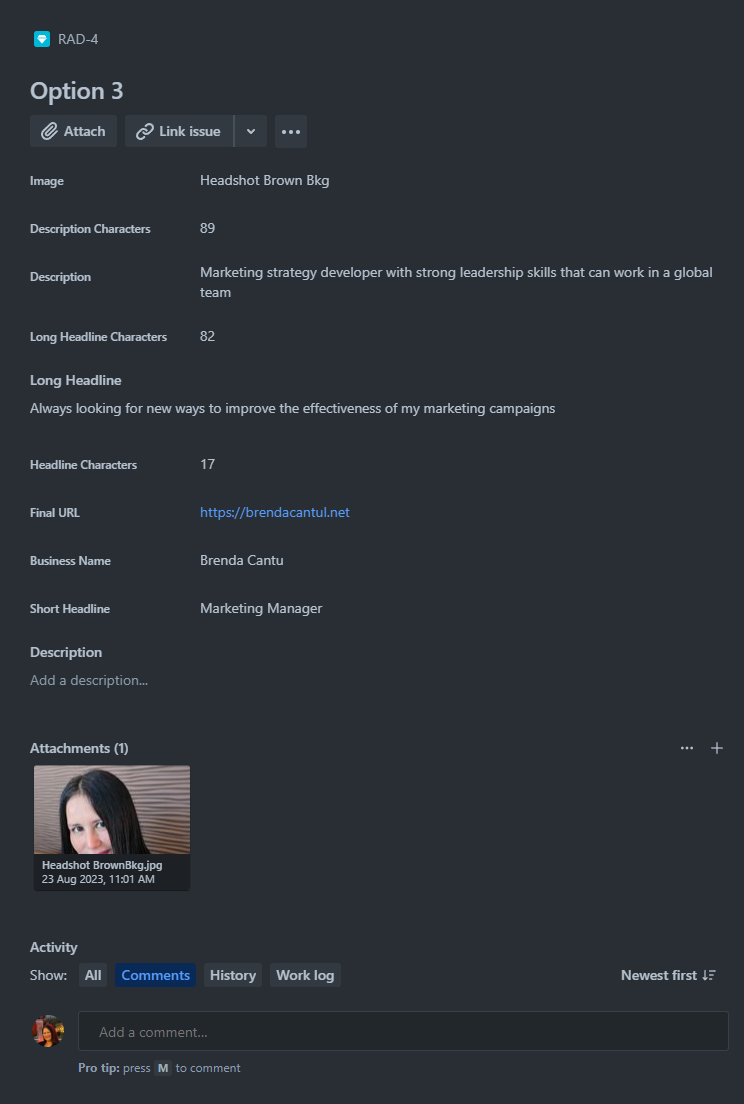Viewport: 744px width, 1104px height.
Task: Click the Link issue chain button
Action: coord(179,132)
